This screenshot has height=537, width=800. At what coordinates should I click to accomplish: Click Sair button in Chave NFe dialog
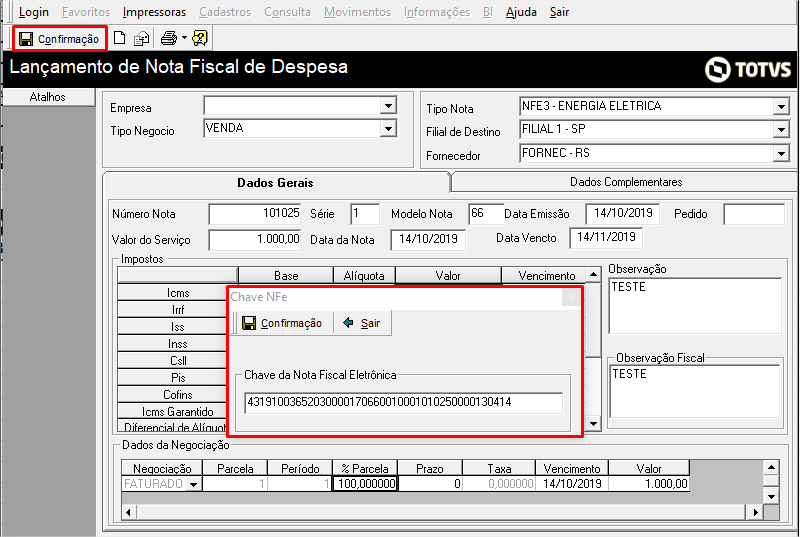coord(362,323)
